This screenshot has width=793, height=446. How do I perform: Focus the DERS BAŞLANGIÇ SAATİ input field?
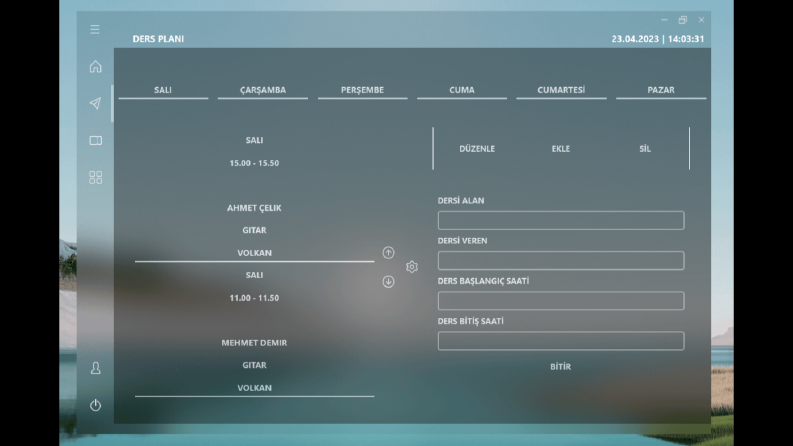[x=561, y=301]
